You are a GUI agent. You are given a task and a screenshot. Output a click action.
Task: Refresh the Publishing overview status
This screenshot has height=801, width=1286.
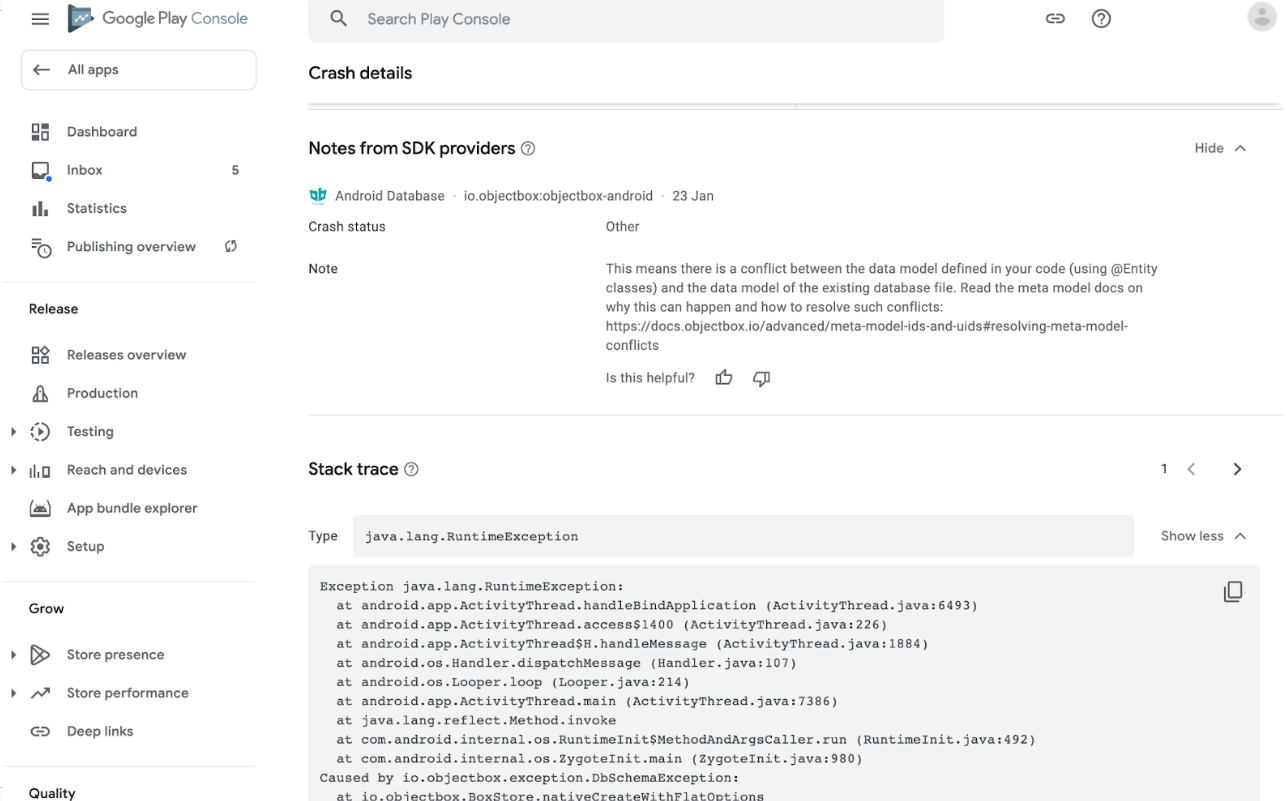[231, 246]
